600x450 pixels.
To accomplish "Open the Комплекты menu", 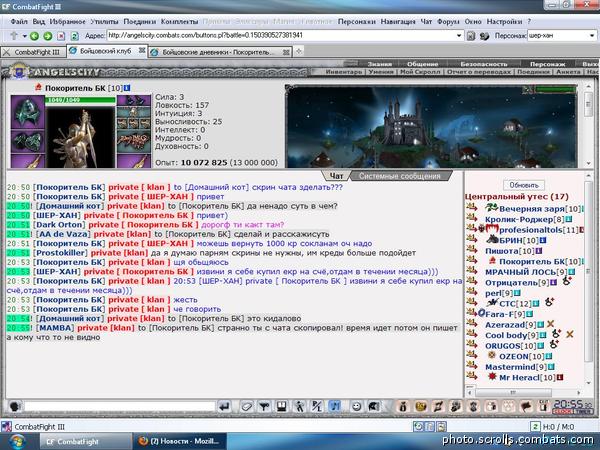I will (179, 22).
